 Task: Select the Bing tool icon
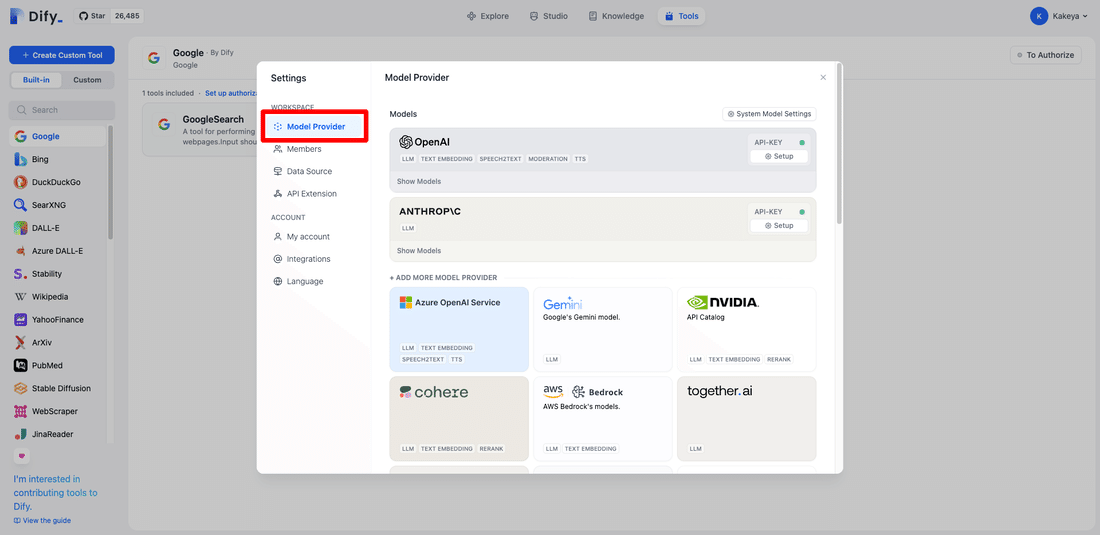[x=20, y=159]
